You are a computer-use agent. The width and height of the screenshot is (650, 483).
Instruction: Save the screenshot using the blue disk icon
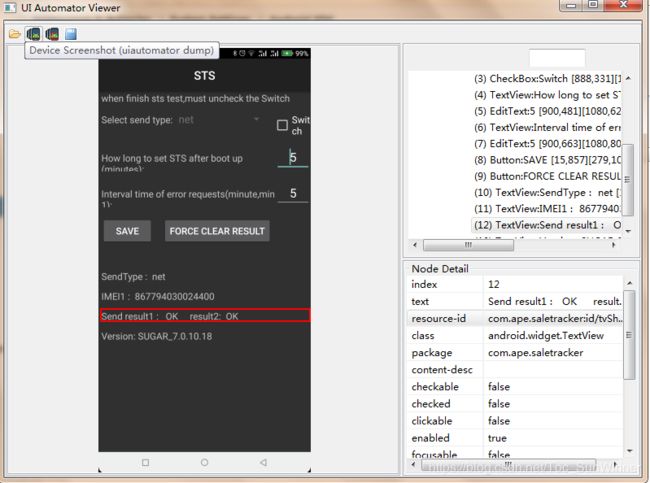click(70, 34)
